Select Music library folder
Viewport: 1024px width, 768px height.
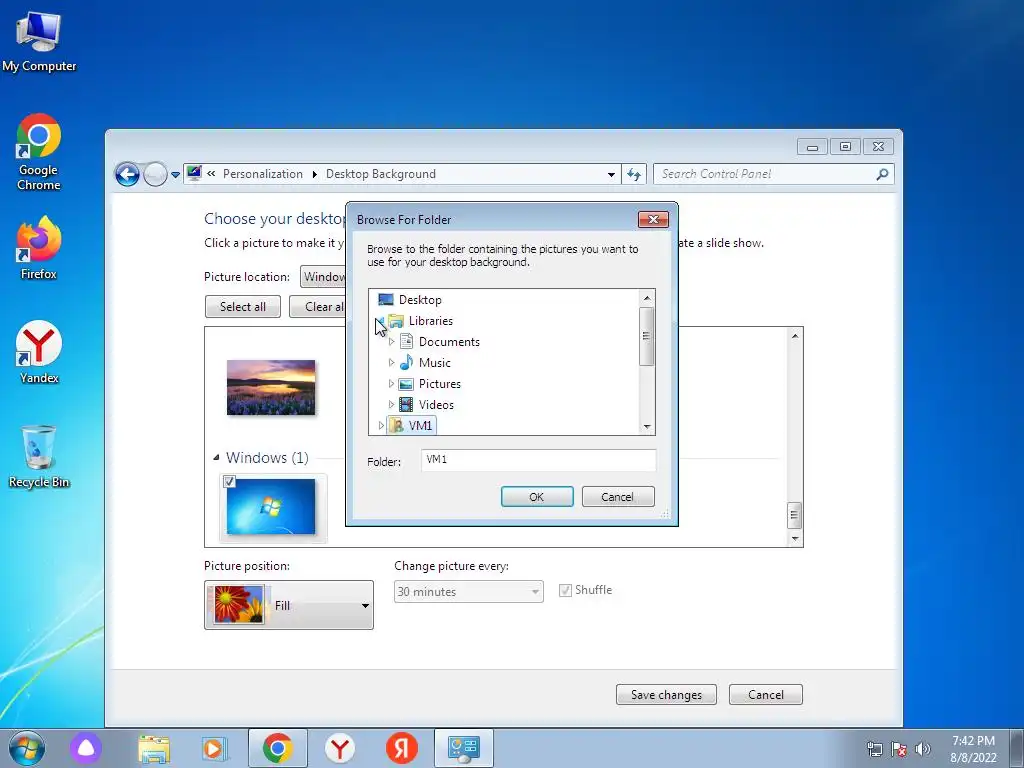click(x=434, y=362)
